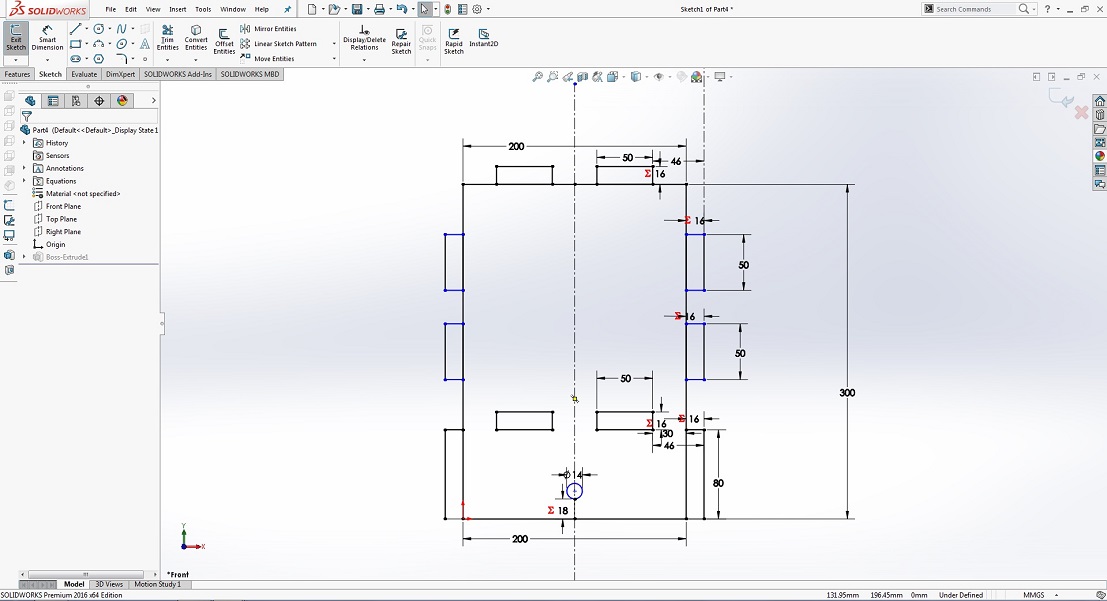Activate the Trim Entities tool
Viewport: 1107px width, 601px height.
coord(167,38)
